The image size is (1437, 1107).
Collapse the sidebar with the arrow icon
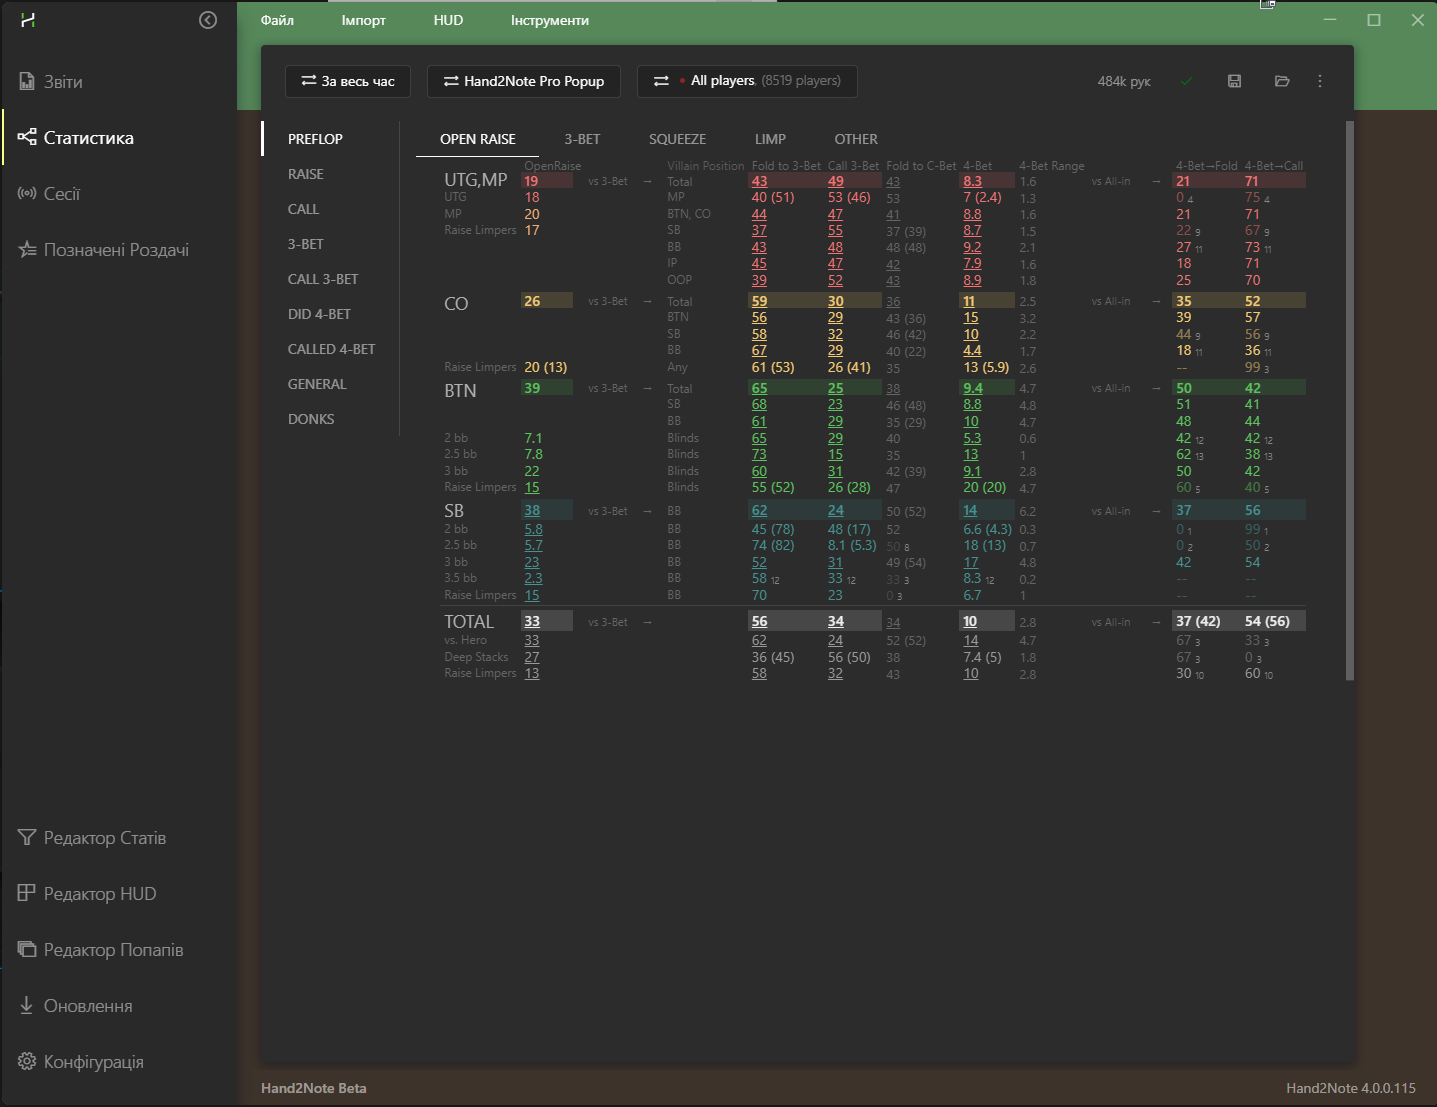pos(208,20)
